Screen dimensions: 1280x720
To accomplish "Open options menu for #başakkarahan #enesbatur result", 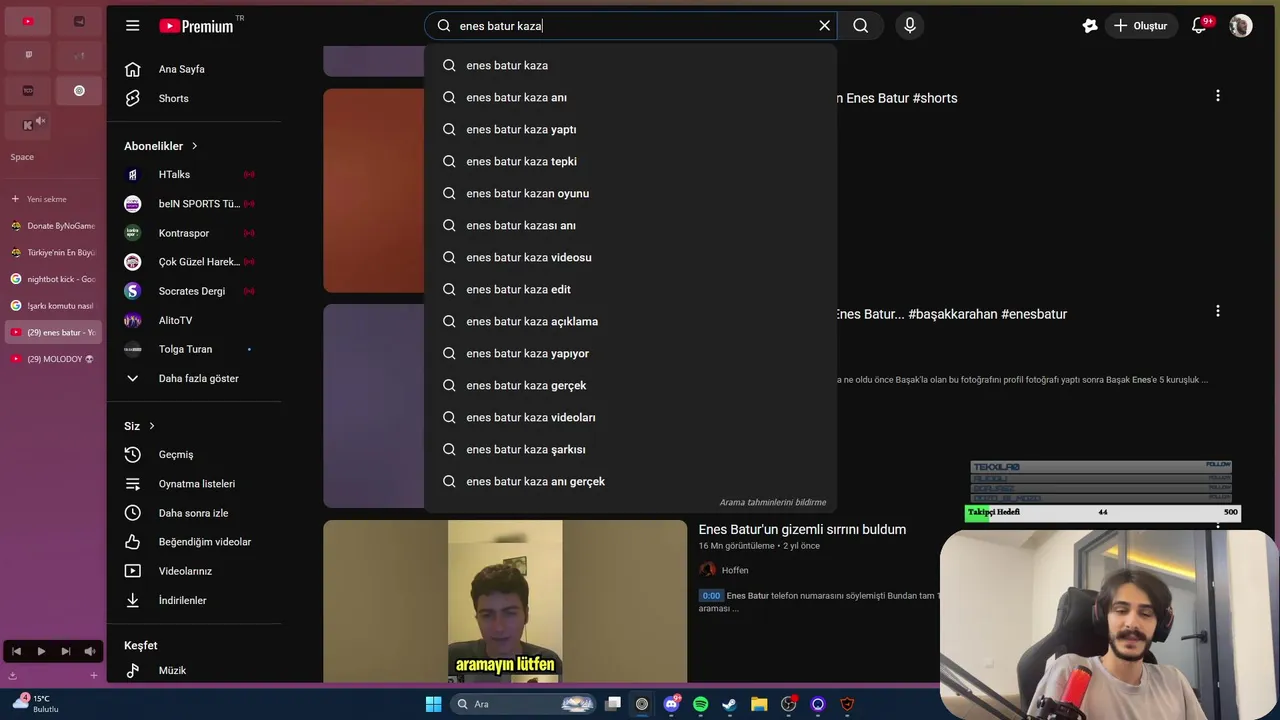I will 1217,311.
